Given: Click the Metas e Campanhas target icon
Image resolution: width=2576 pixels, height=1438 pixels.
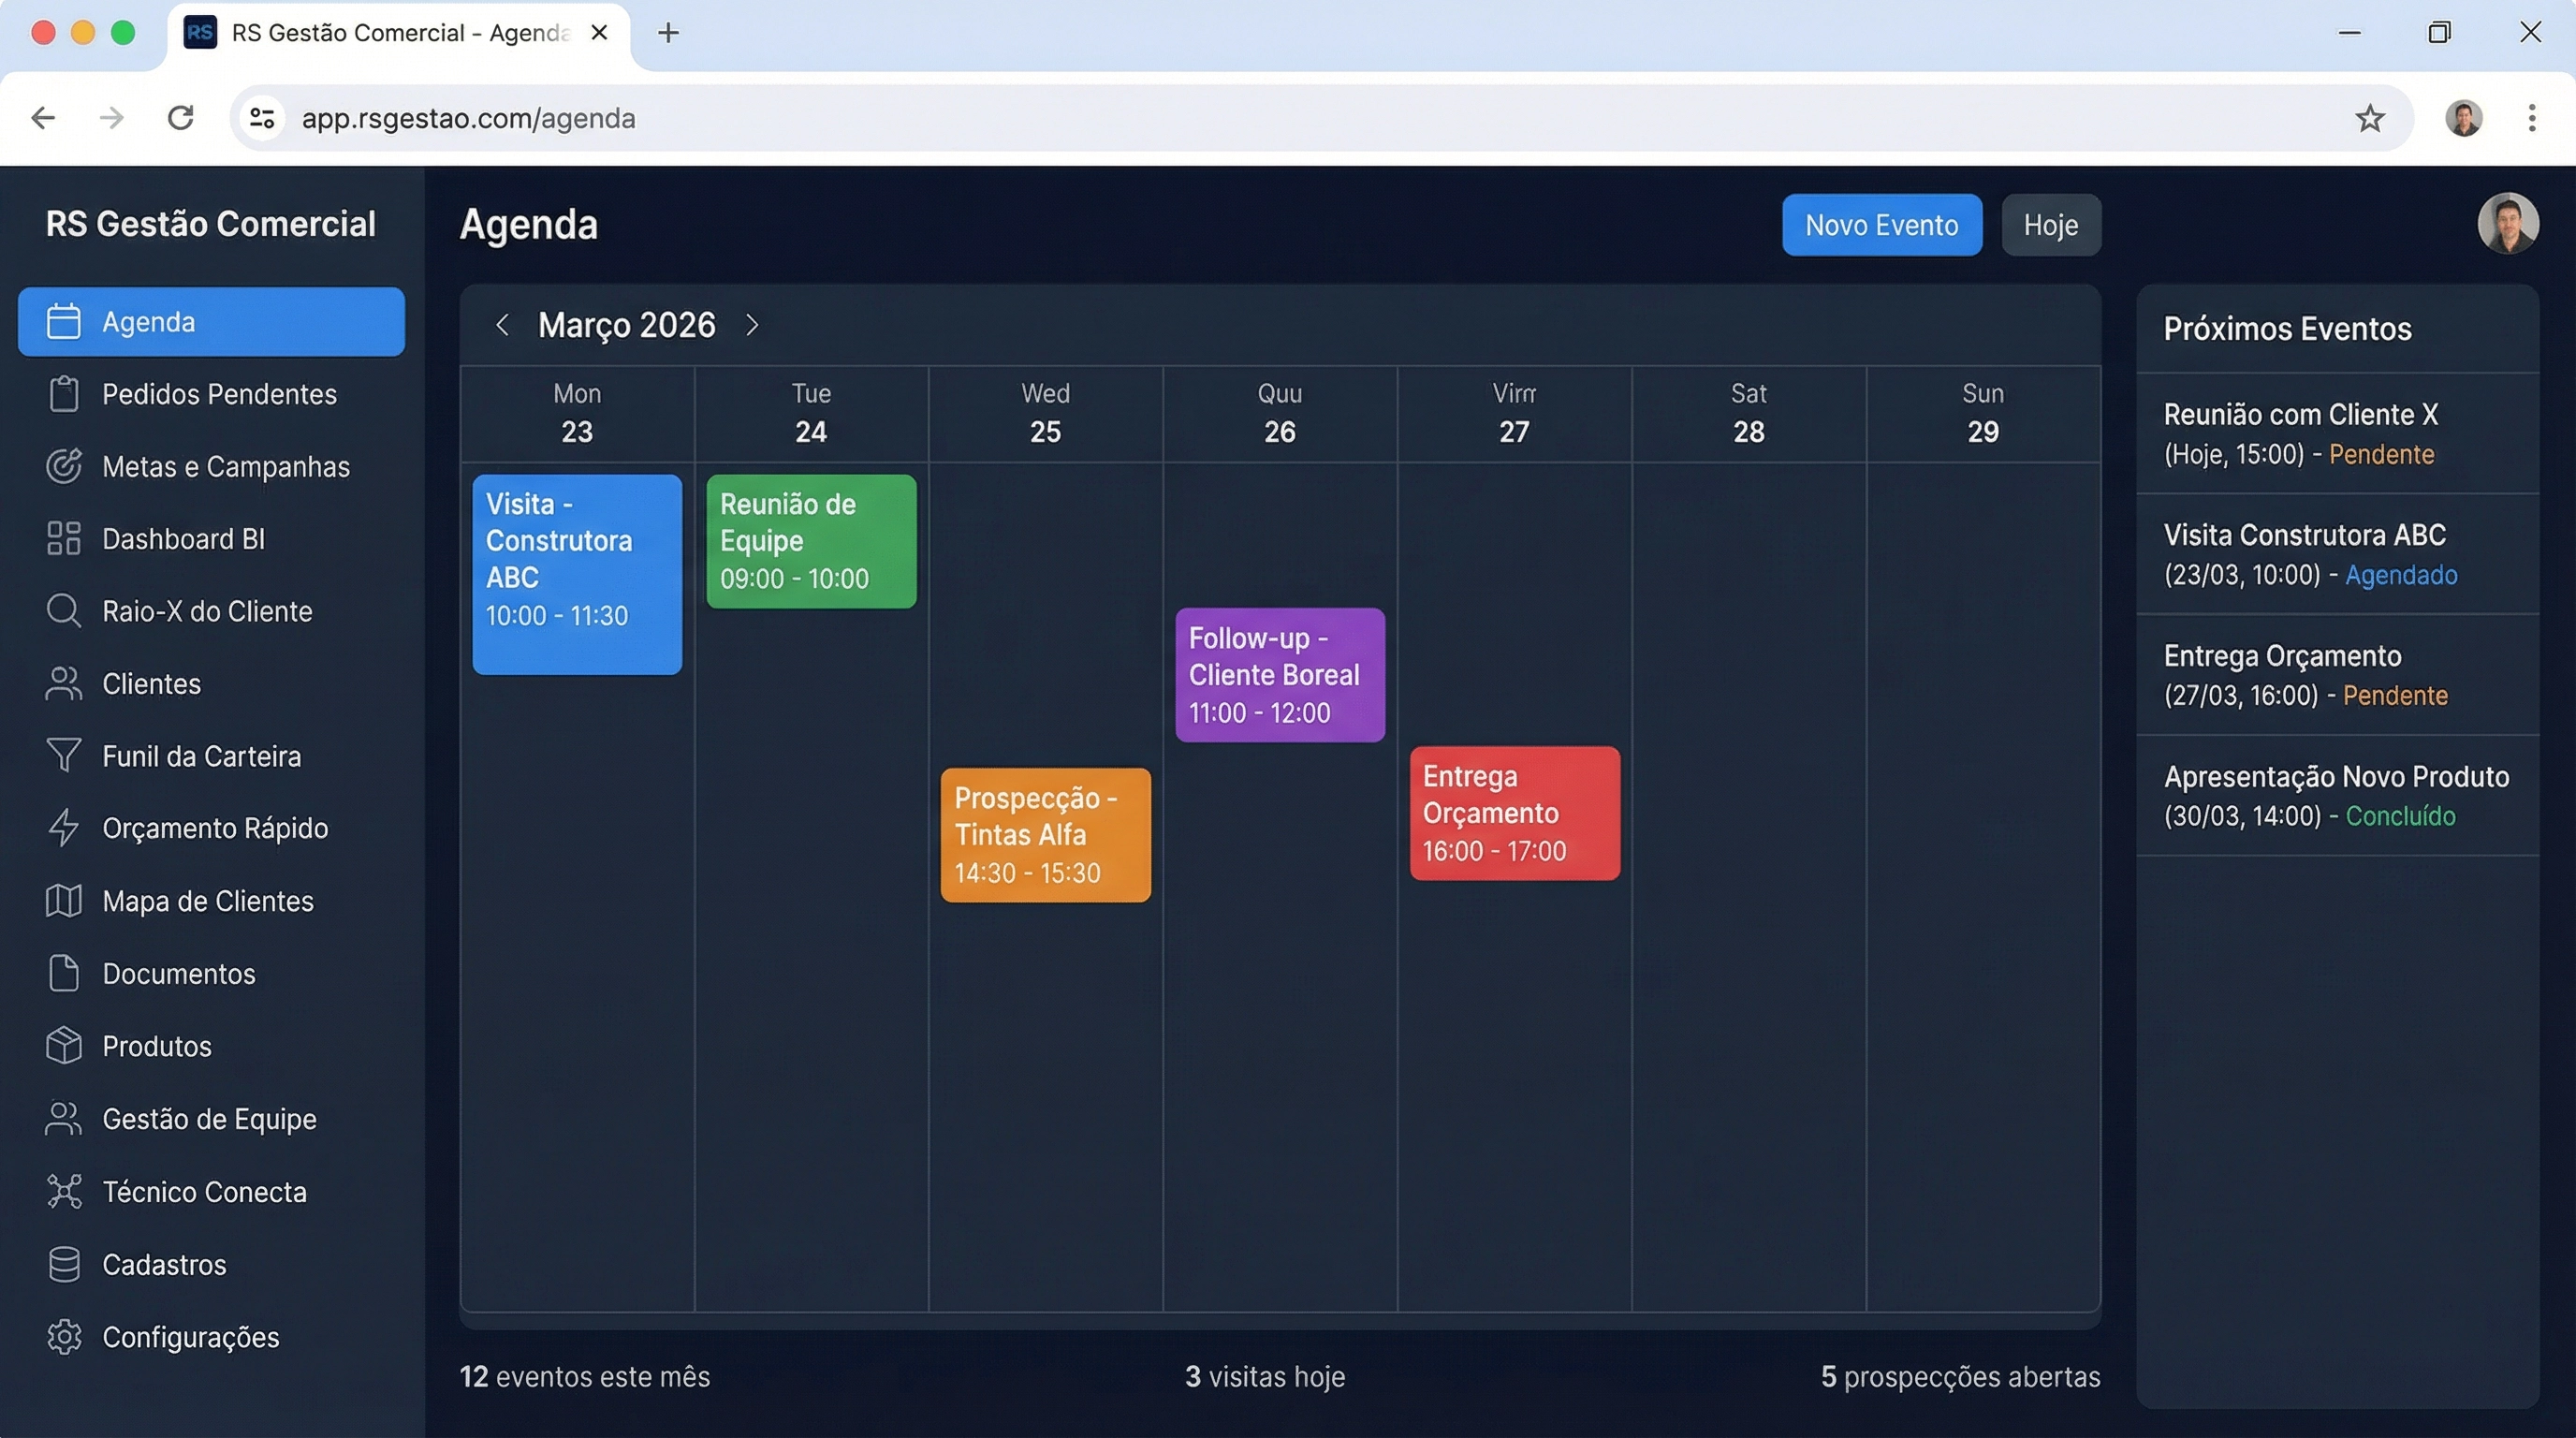Looking at the screenshot, I should point(63,466).
